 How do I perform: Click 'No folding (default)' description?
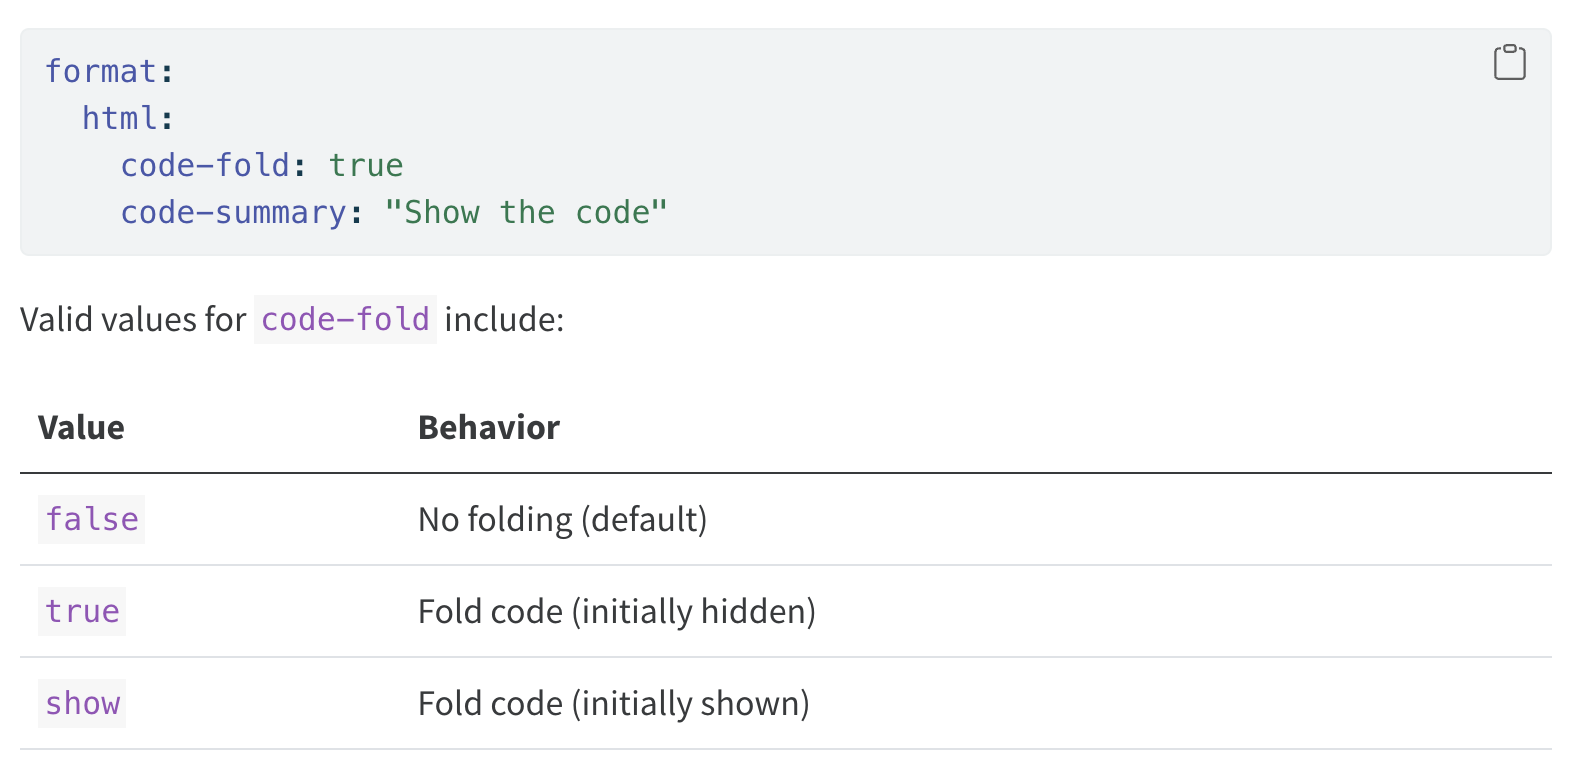tap(562, 520)
